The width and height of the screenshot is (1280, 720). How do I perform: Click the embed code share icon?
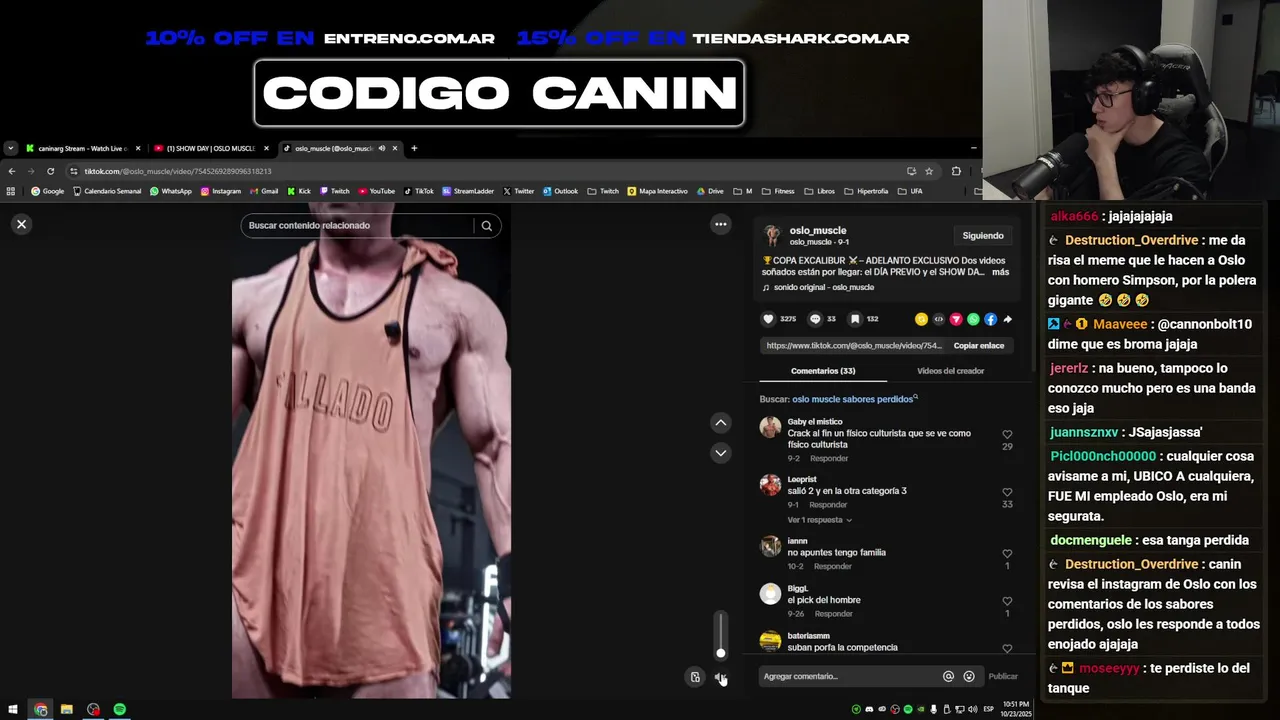(938, 319)
